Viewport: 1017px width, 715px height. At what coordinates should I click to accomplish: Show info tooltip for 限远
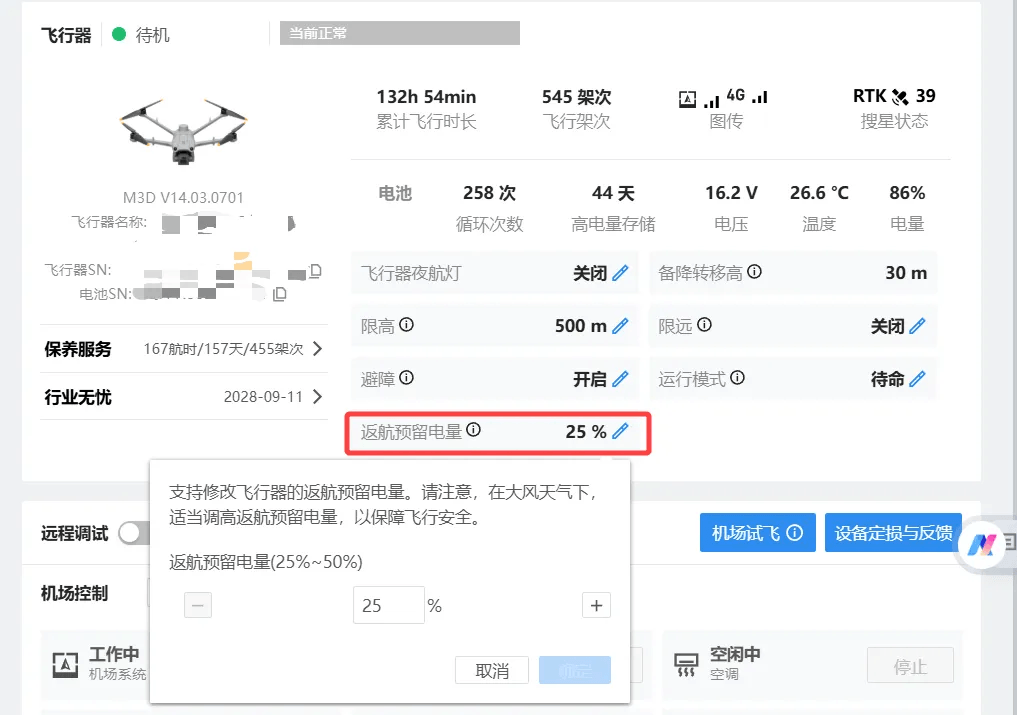click(704, 324)
